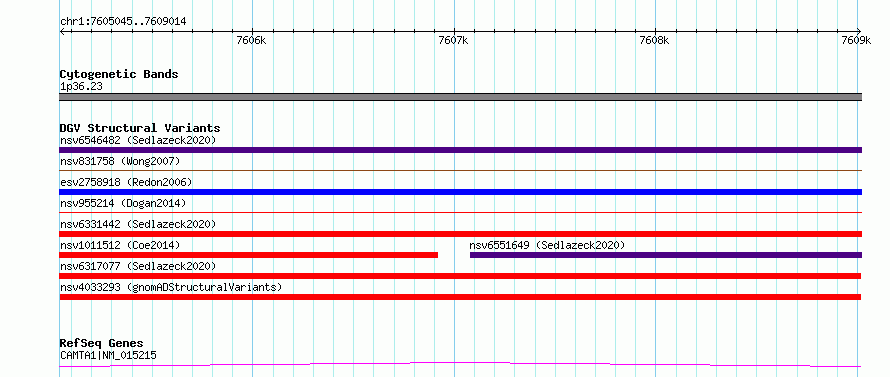890x377 pixels.
Task: Click the Cytogenetic Bands track title
Action: pyautogui.click(x=119, y=74)
